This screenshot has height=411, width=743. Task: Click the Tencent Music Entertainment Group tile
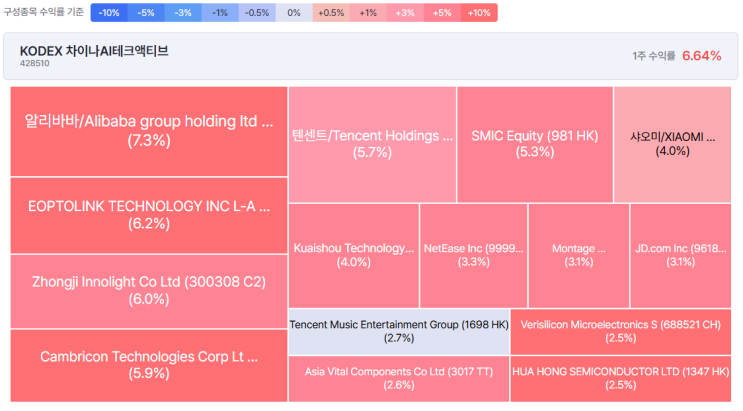[399, 332]
